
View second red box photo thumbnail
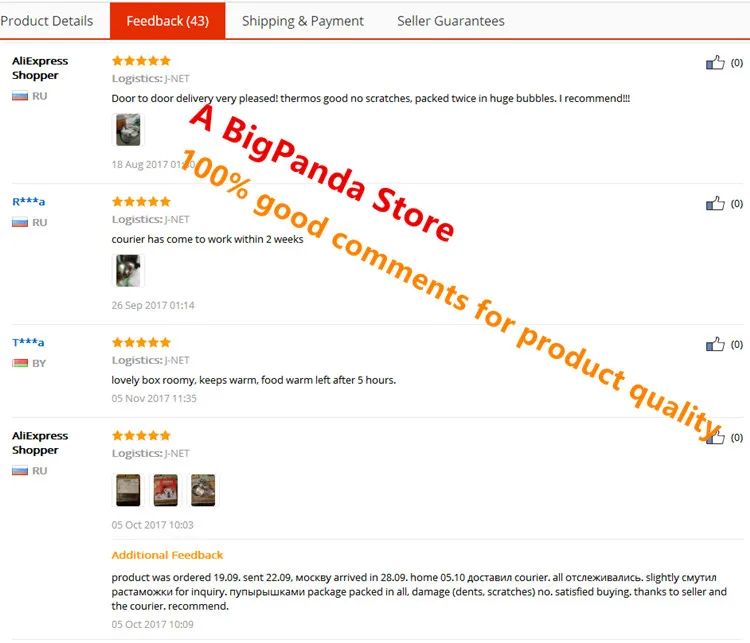tap(165, 490)
